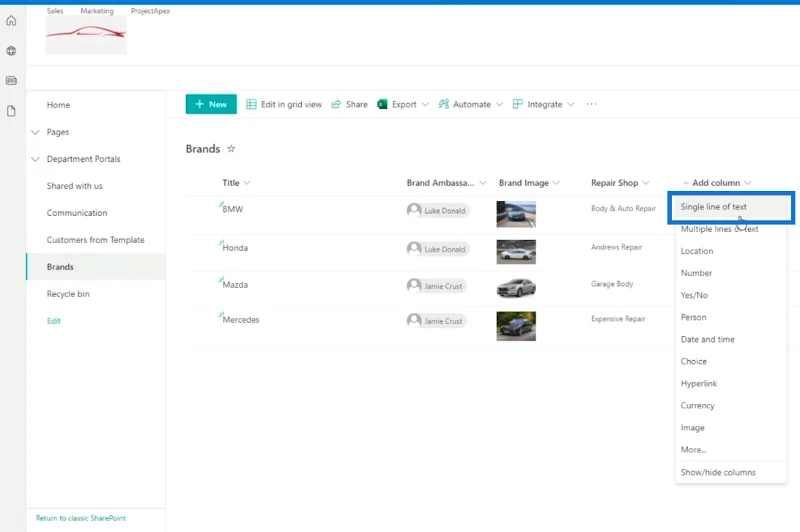This screenshot has width=800, height=532.
Task: Choose Yes/No column type
Action: coord(731,295)
